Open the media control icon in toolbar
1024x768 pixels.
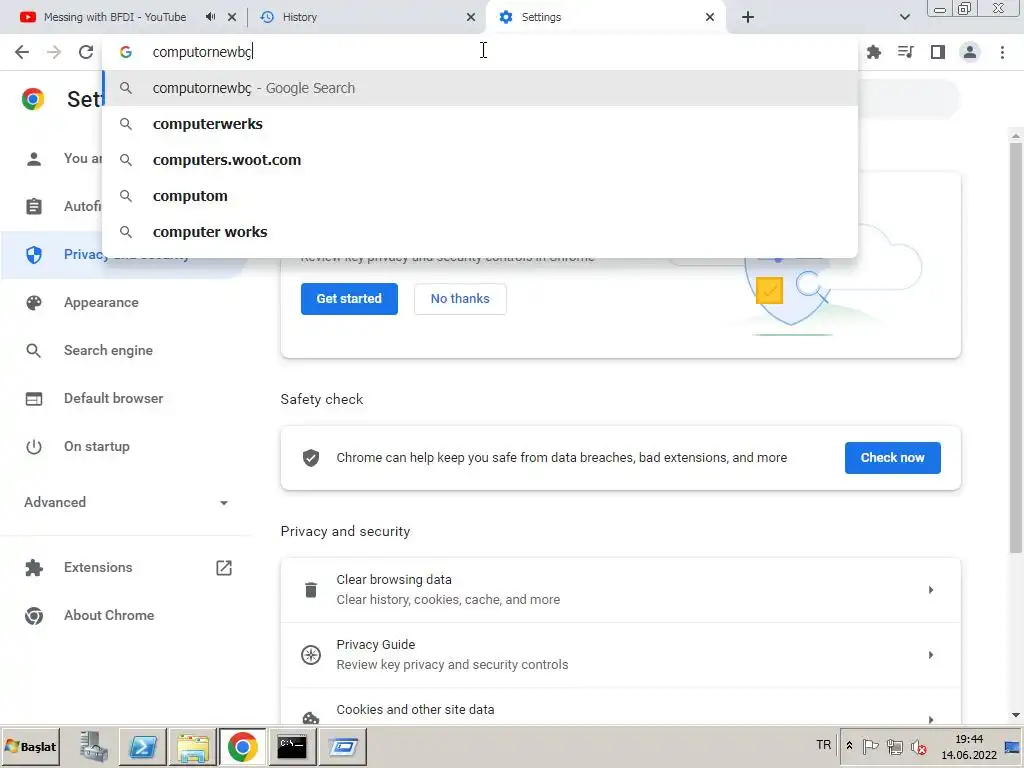906,52
